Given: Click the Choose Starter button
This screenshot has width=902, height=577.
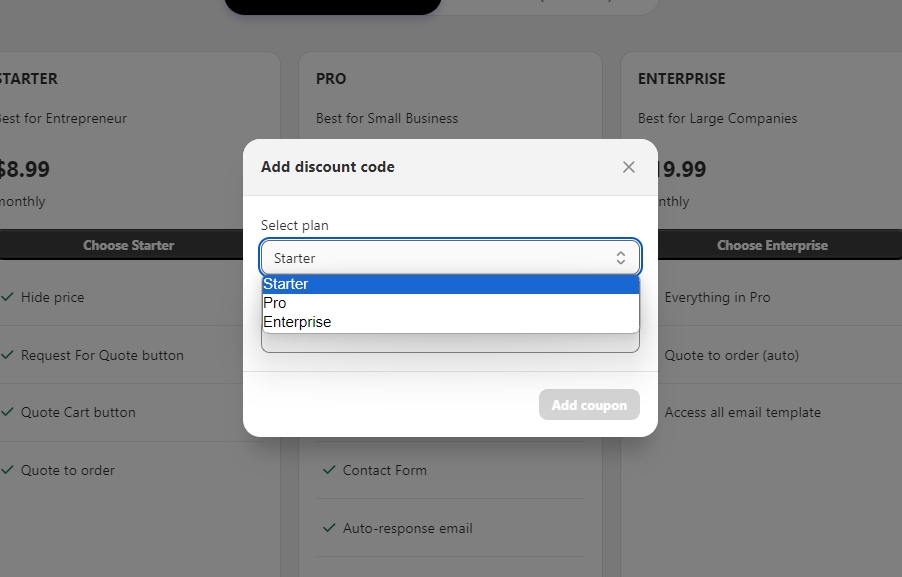Looking at the screenshot, I should coord(130,245).
